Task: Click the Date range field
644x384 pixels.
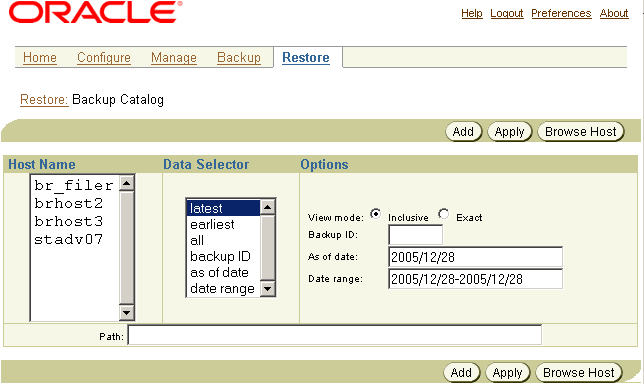Action: (475, 279)
